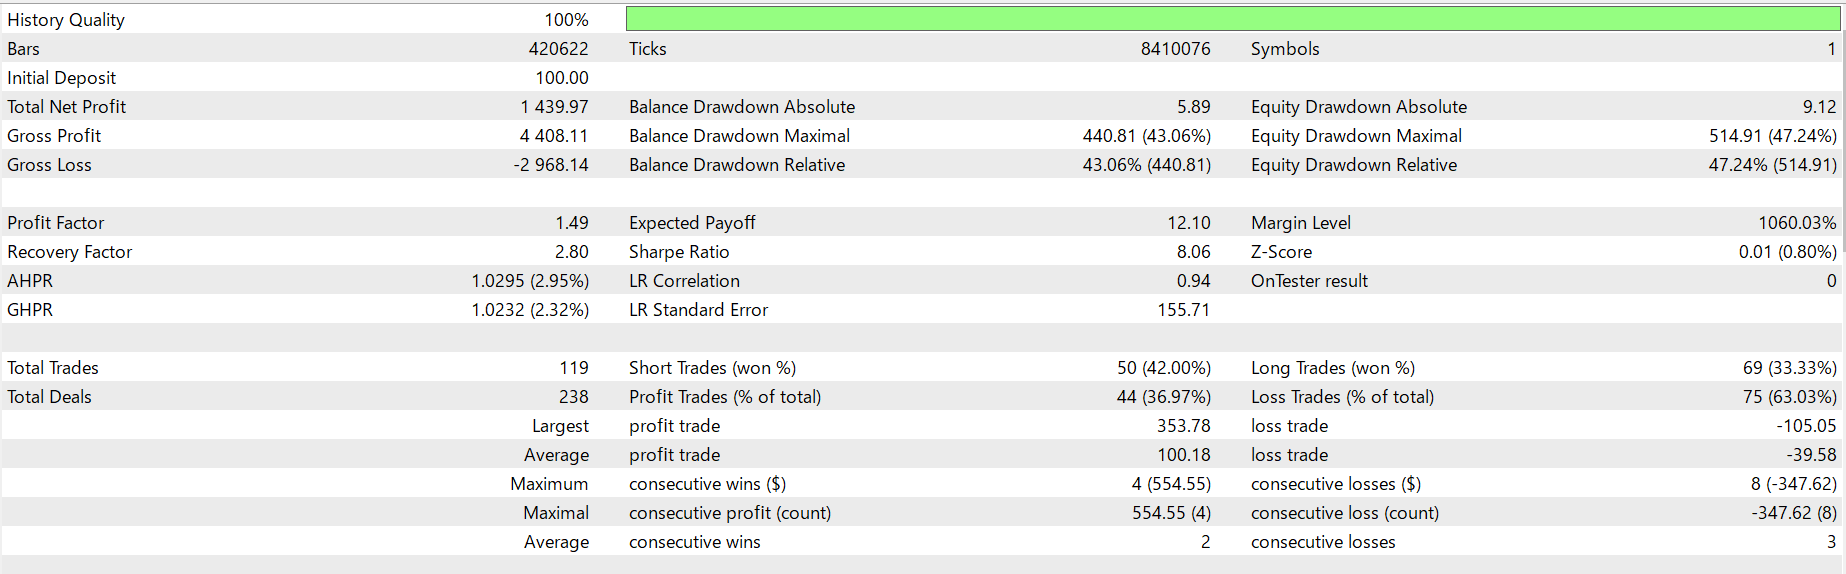Screen dimensions: 1846x574
Task: Select the Short Trades (won %) label
Action: click(x=712, y=368)
